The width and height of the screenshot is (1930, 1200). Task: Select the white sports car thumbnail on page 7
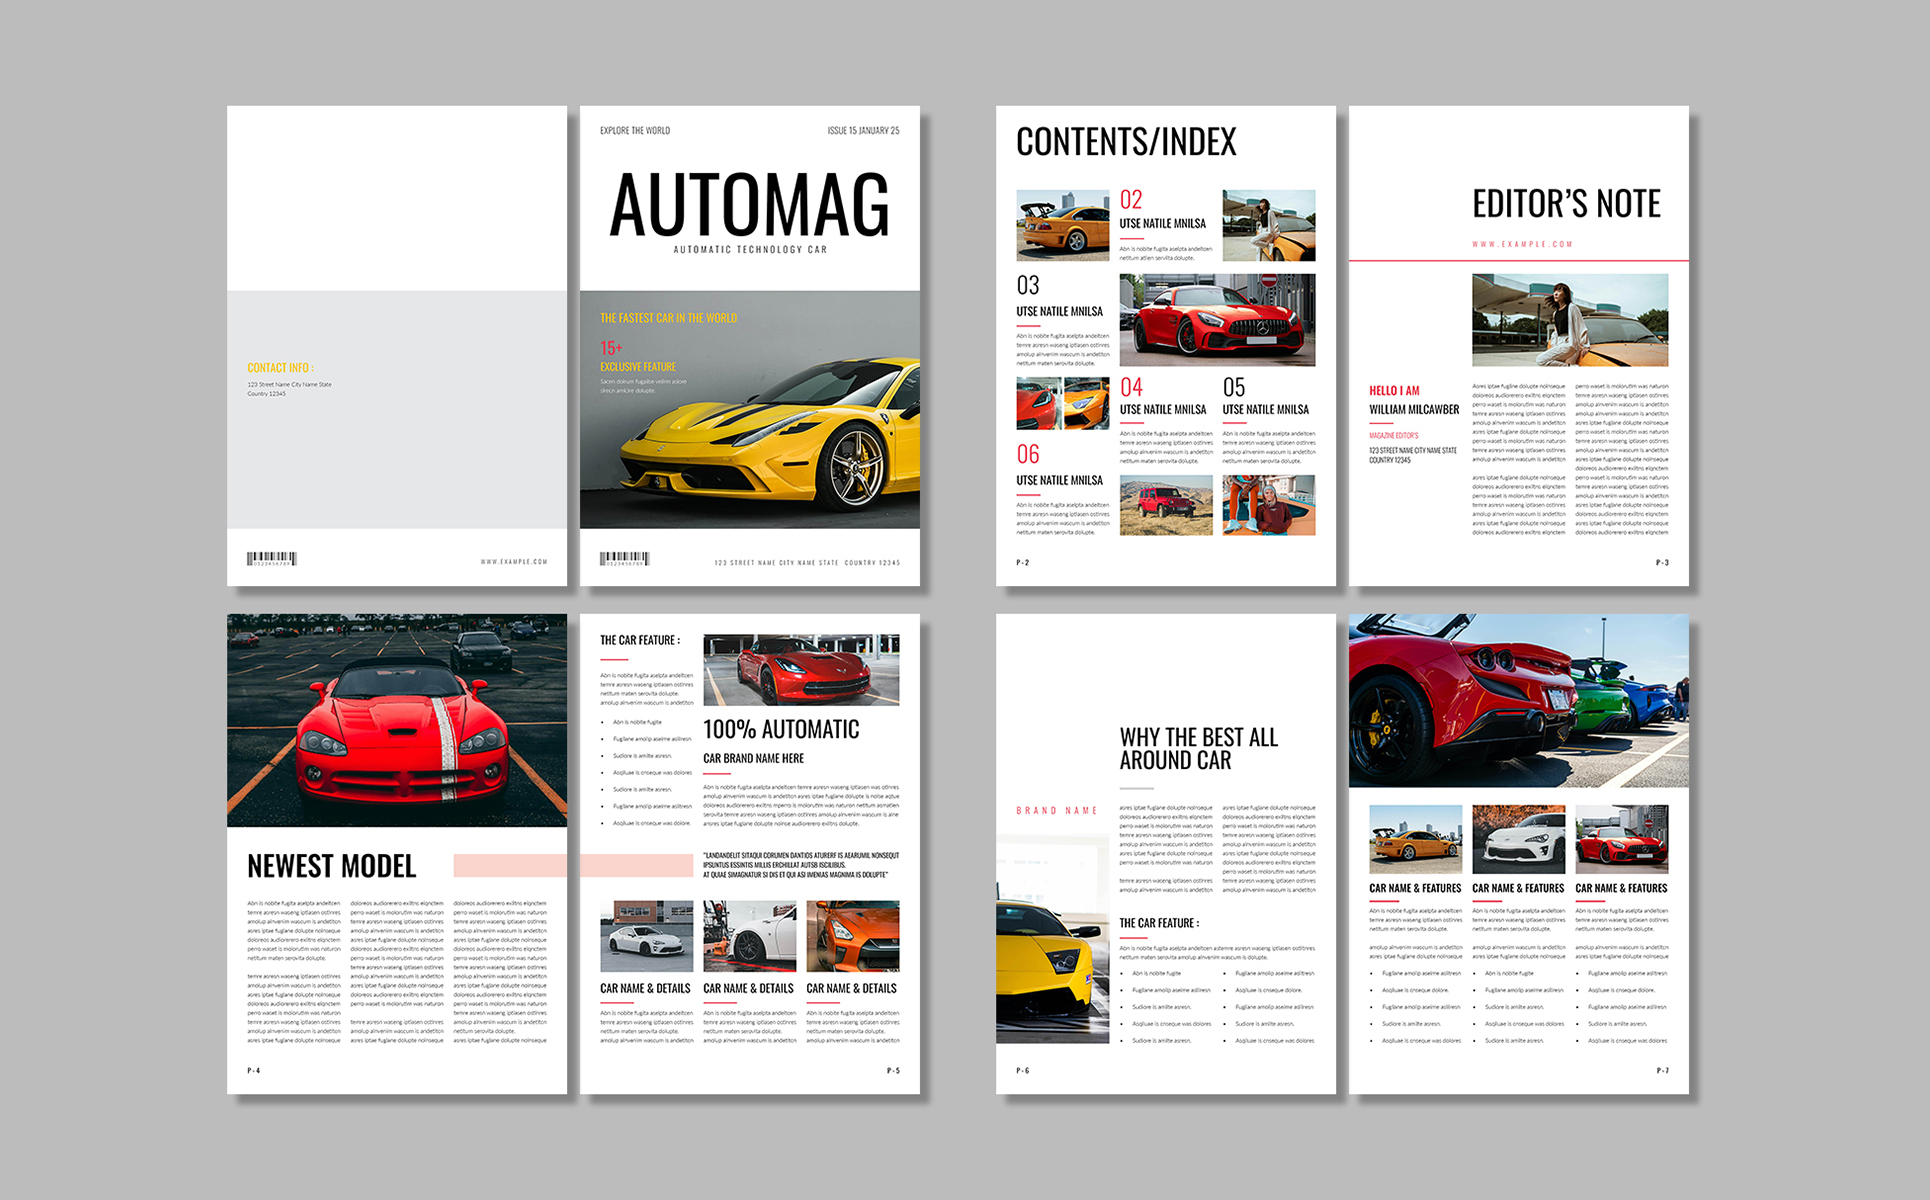click(1518, 839)
